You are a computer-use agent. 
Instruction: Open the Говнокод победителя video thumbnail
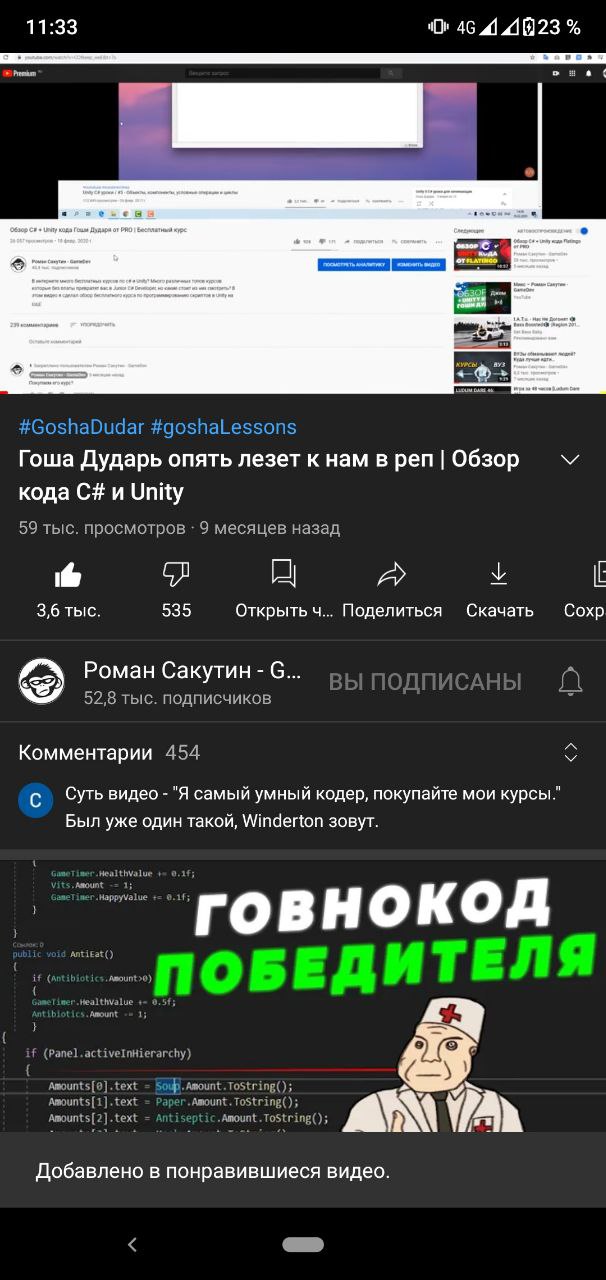[303, 996]
